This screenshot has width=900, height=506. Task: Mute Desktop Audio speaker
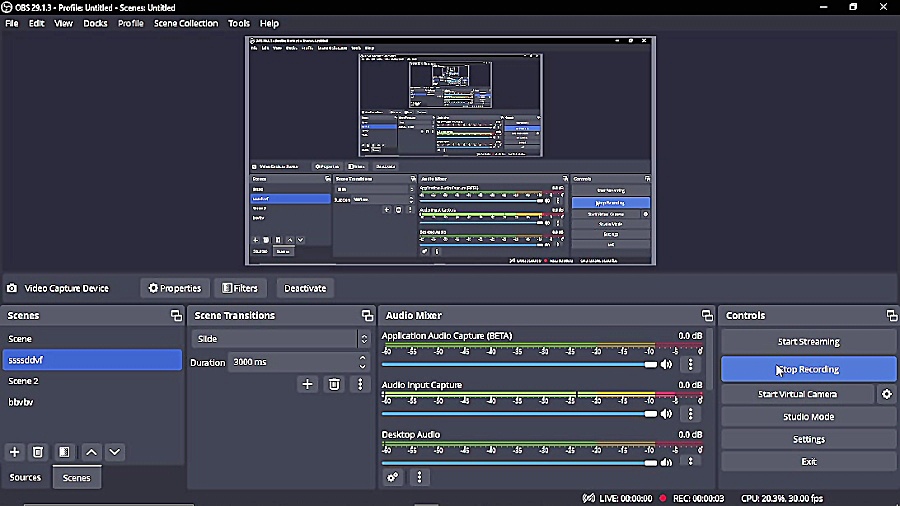pos(666,462)
